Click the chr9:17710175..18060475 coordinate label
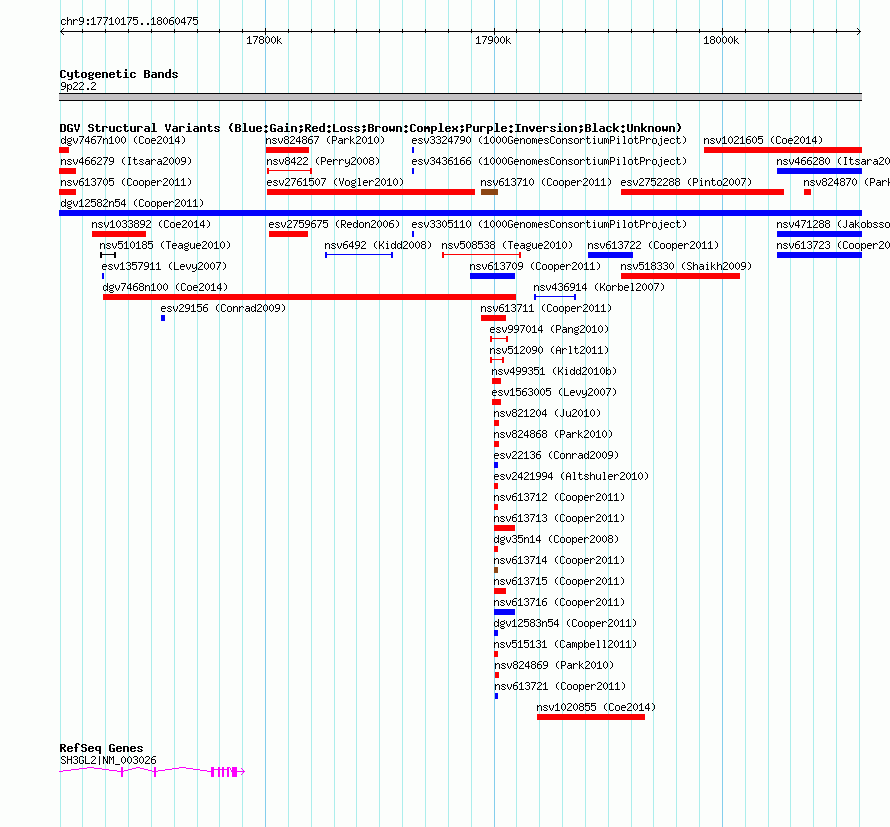 coord(129,21)
